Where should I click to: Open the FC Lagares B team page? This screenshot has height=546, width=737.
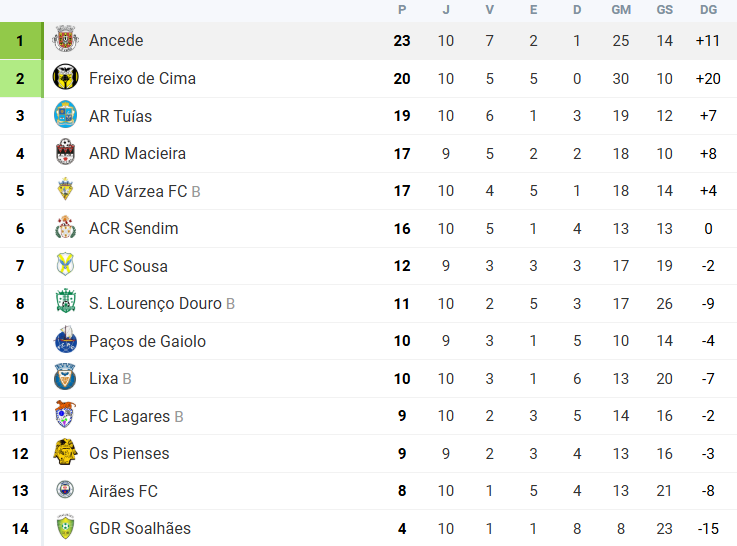pyautogui.click(x=136, y=416)
